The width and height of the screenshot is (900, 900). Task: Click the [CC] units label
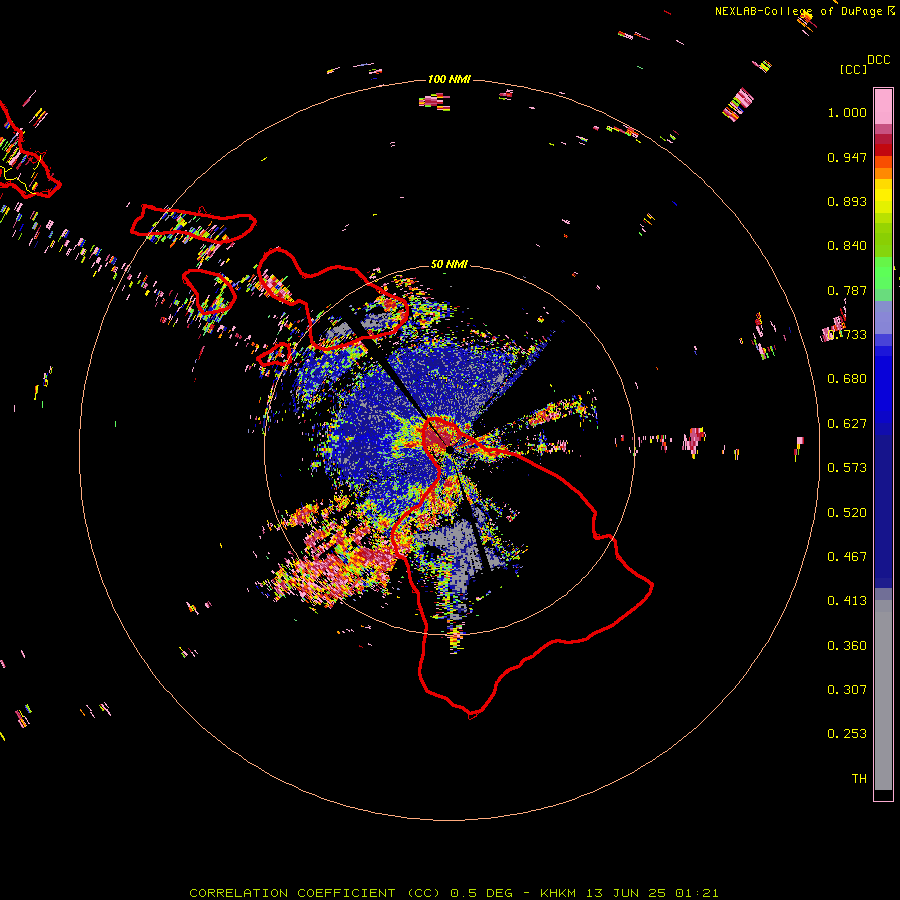853,69
